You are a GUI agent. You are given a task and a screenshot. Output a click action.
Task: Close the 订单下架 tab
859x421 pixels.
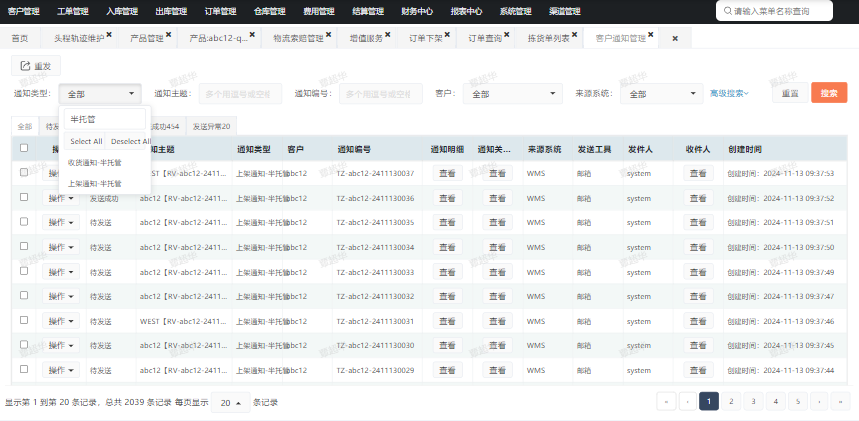pyautogui.click(x=447, y=35)
